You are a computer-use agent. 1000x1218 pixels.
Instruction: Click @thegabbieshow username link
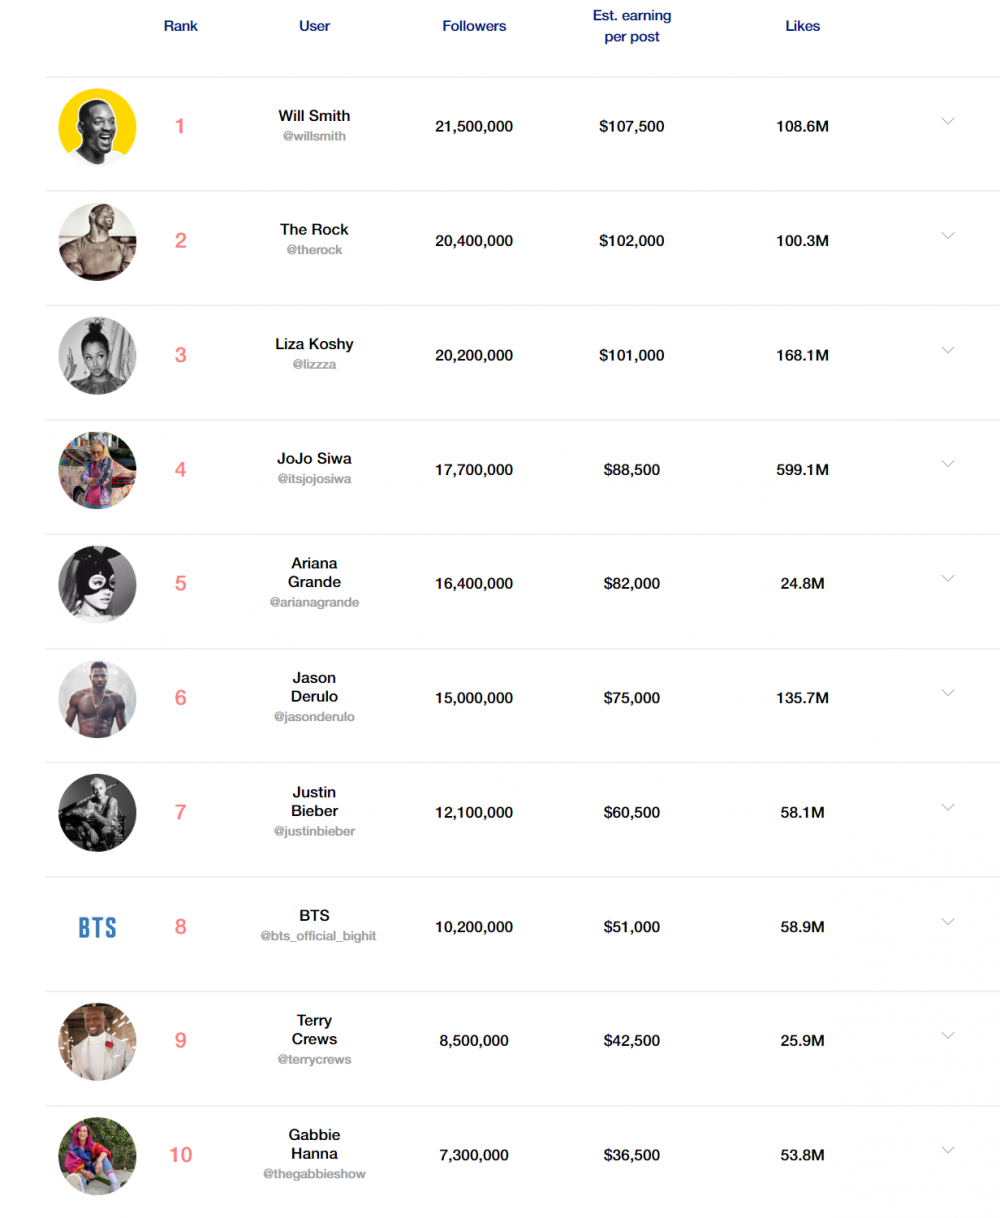coord(314,1174)
